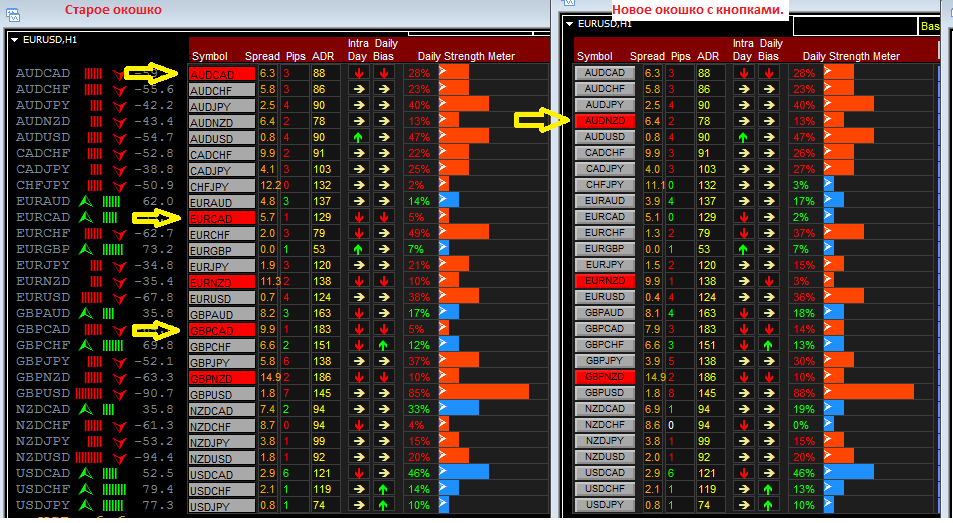
Task: Click EURCHF text in the left list
Action: coord(43,233)
